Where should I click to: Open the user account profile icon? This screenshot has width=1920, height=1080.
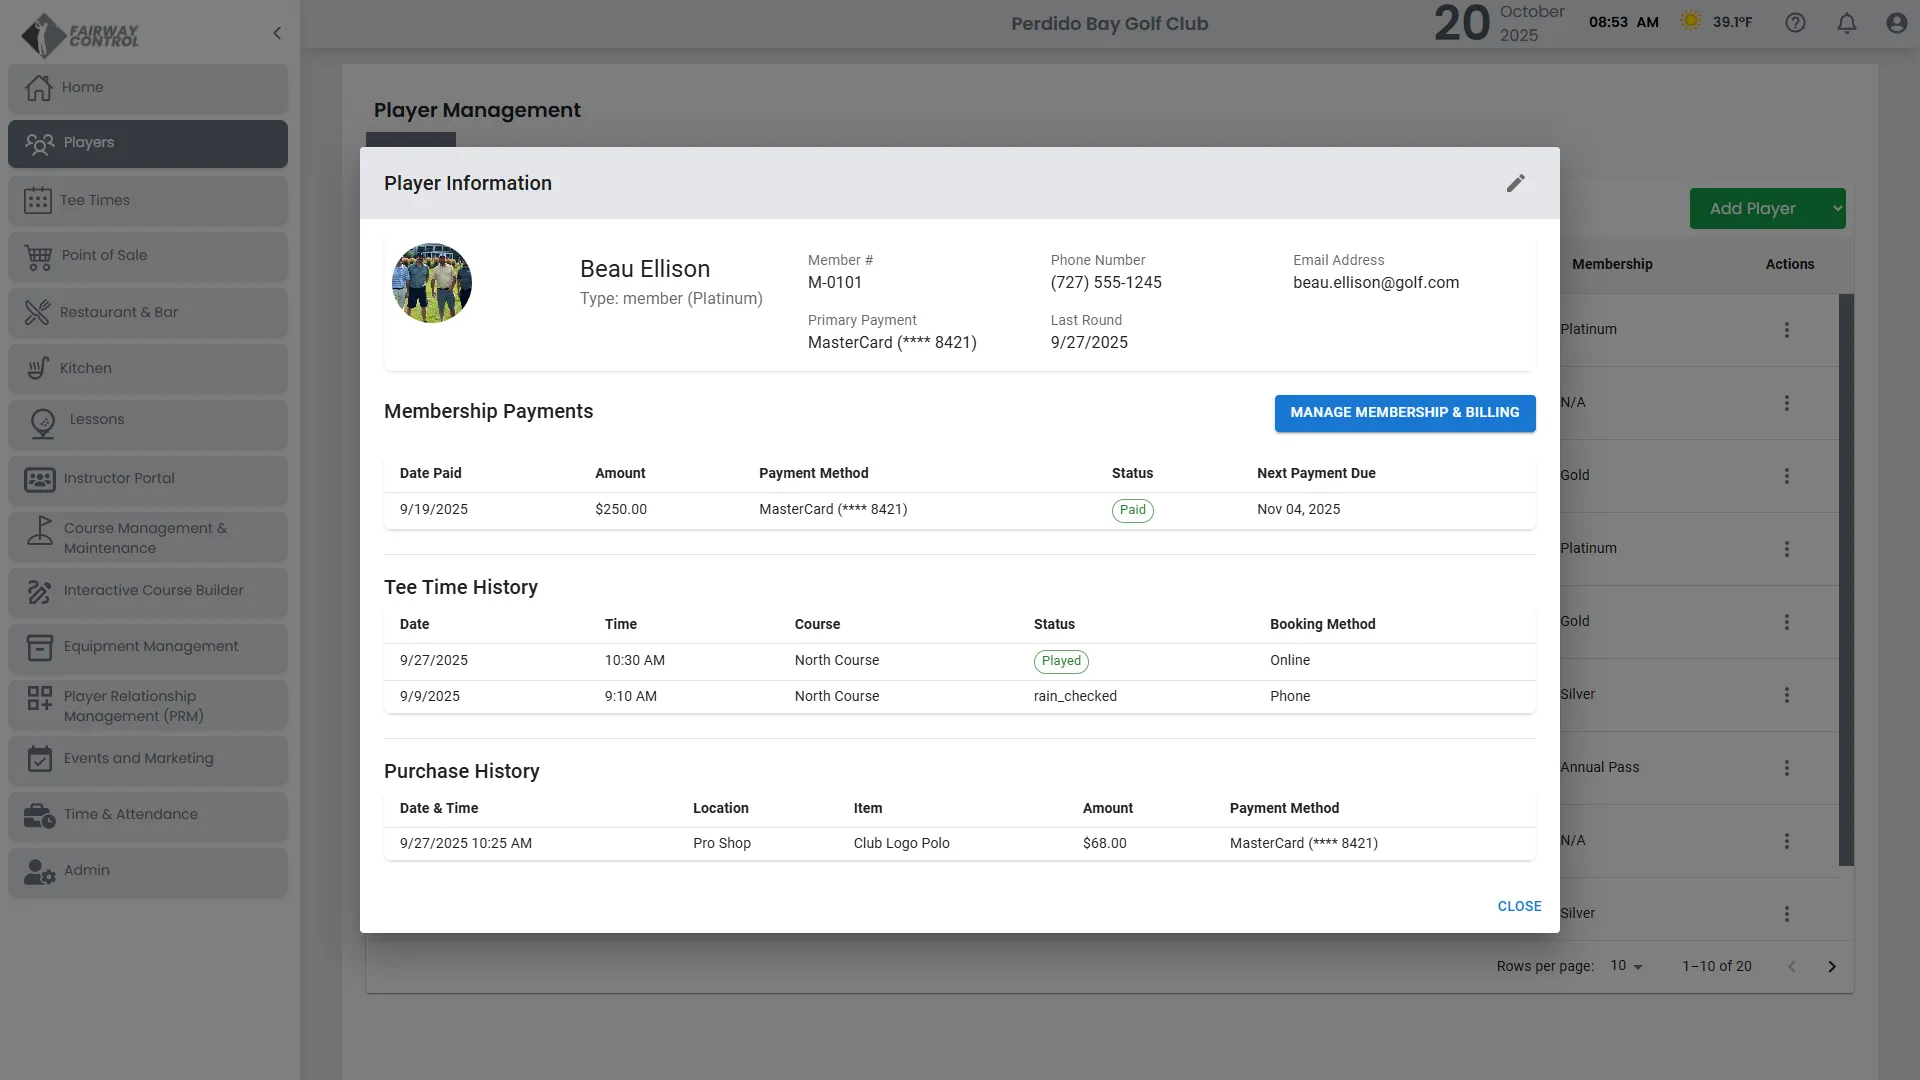[x=1896, y=23]
